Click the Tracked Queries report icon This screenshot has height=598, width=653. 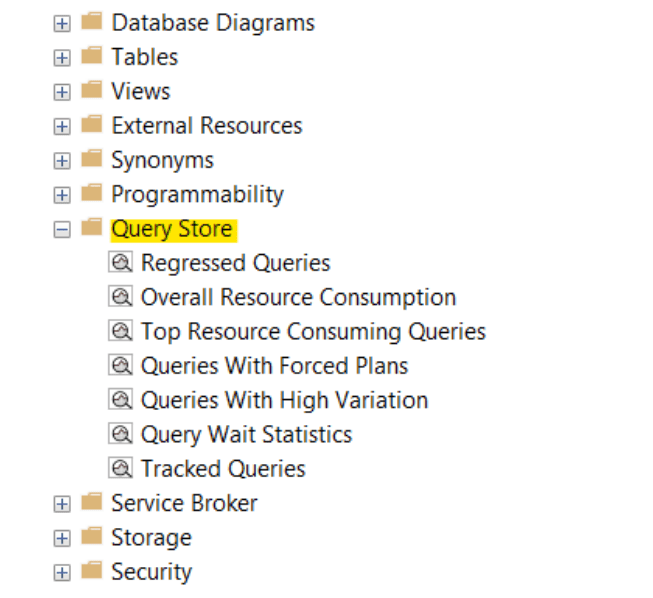(120, 468)
